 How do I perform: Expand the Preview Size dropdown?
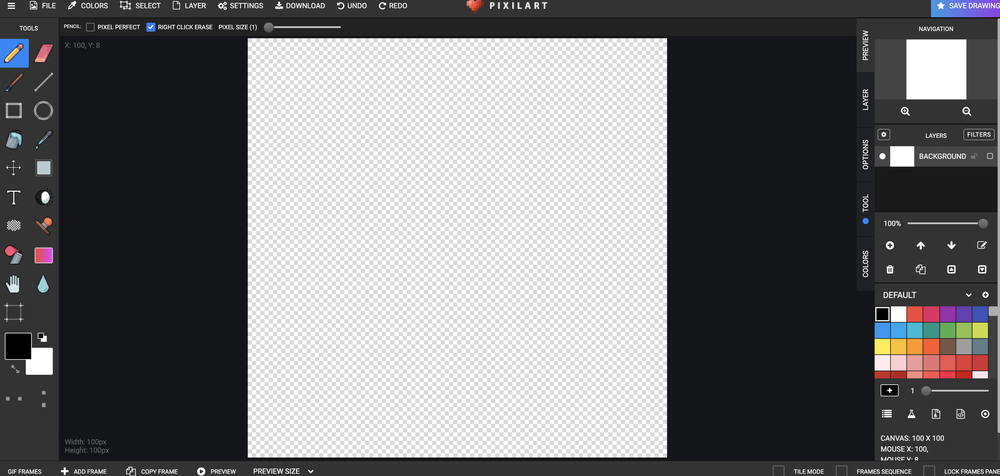coord(283,472)
